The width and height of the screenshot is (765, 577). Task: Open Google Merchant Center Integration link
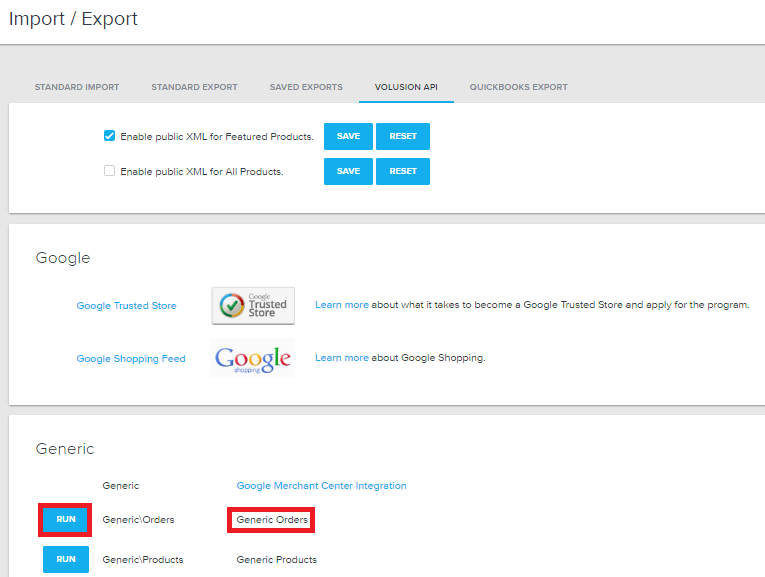322,486
